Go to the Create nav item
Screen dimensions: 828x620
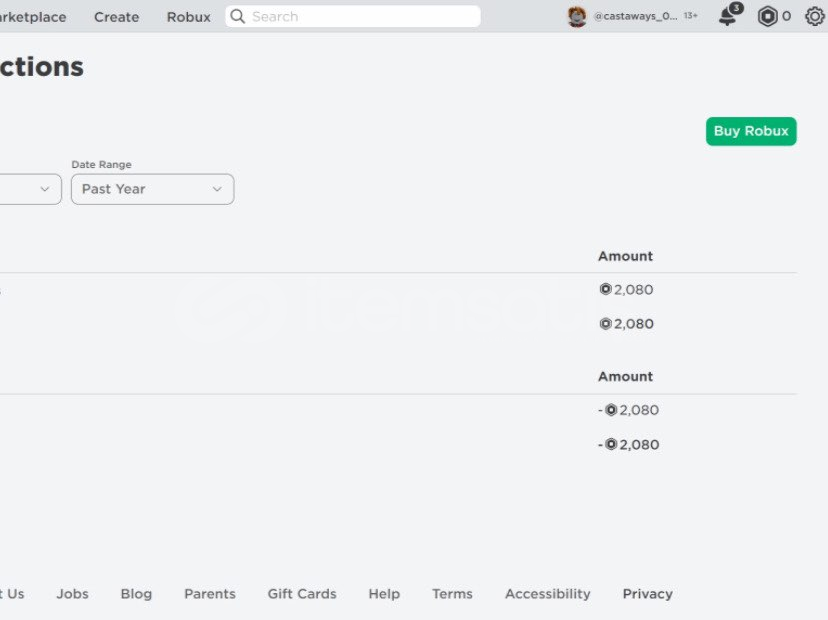117,17
